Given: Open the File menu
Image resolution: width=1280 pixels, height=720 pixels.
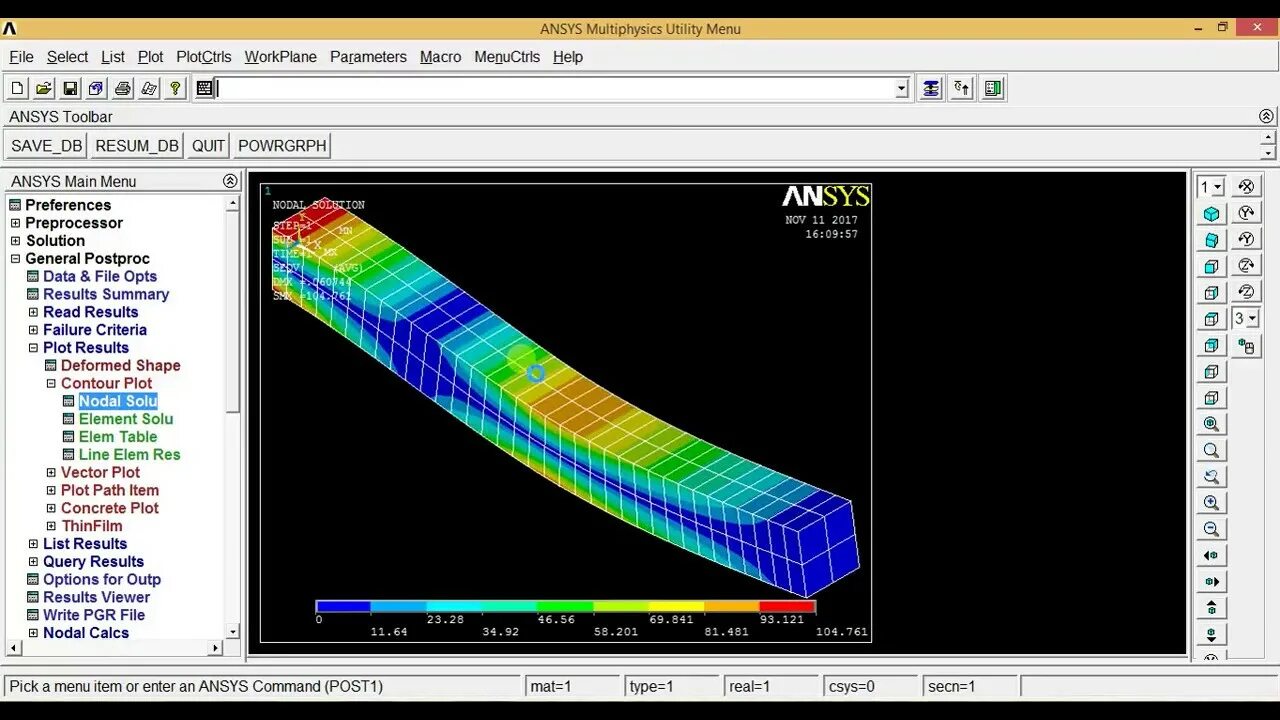Looking at the screenshot, I should [x=21, y=57].
